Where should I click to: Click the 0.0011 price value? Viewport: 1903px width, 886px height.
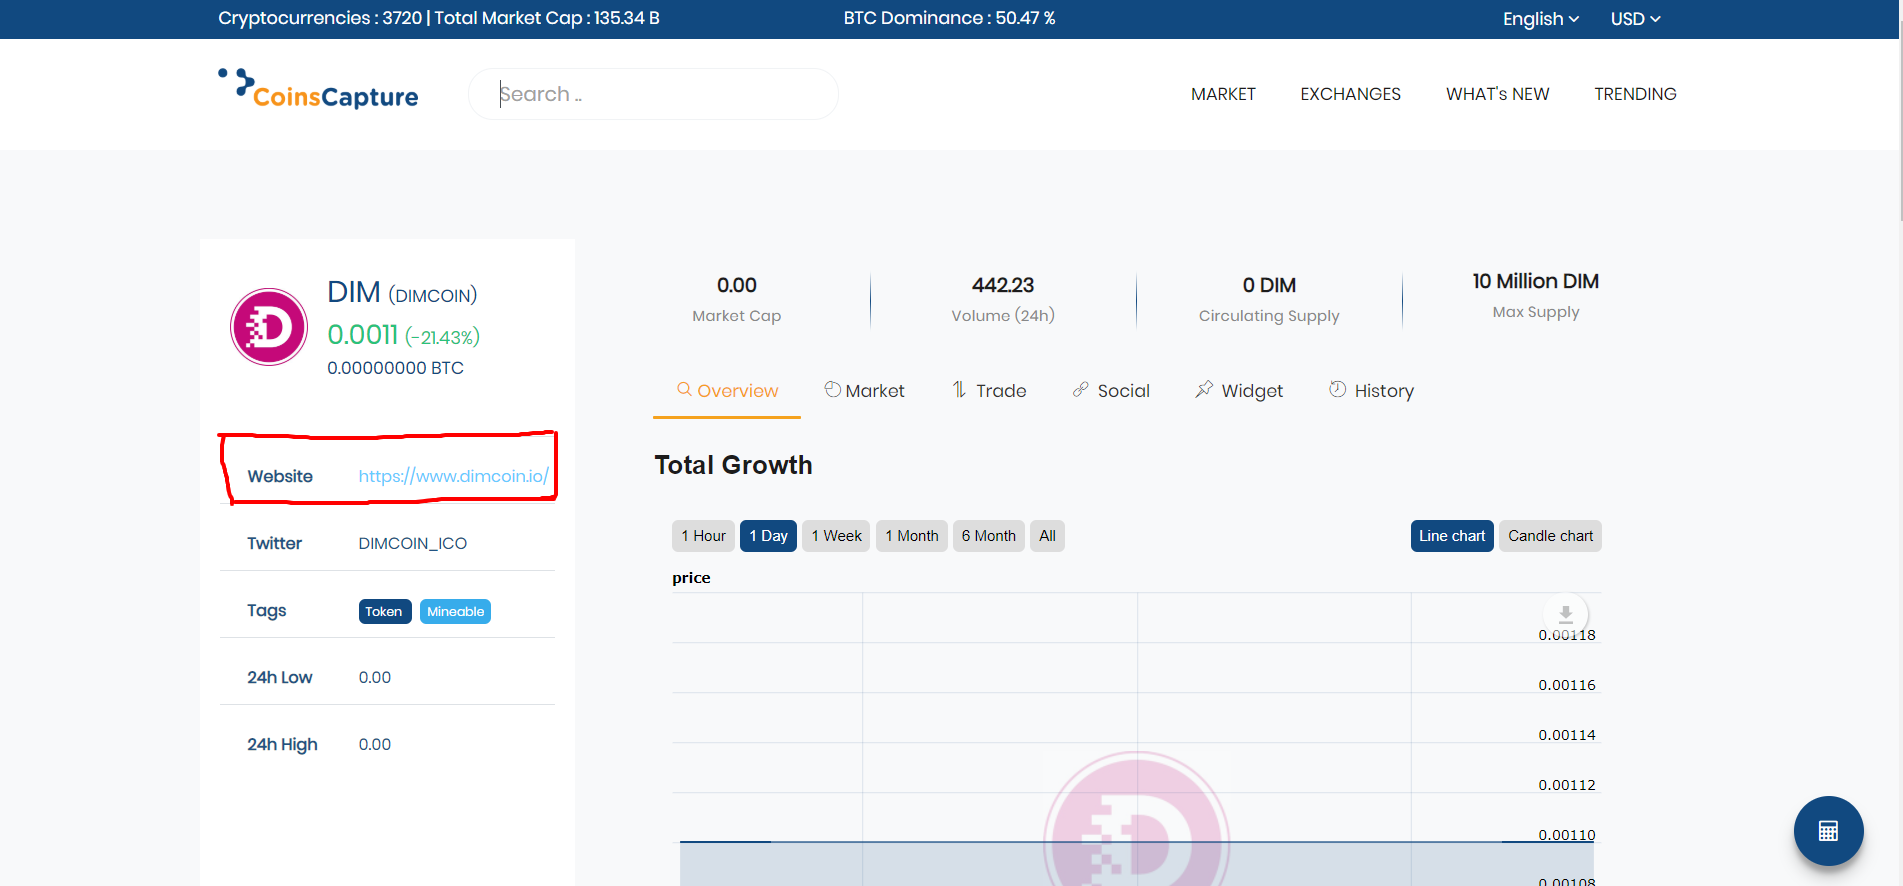point(363,335)
